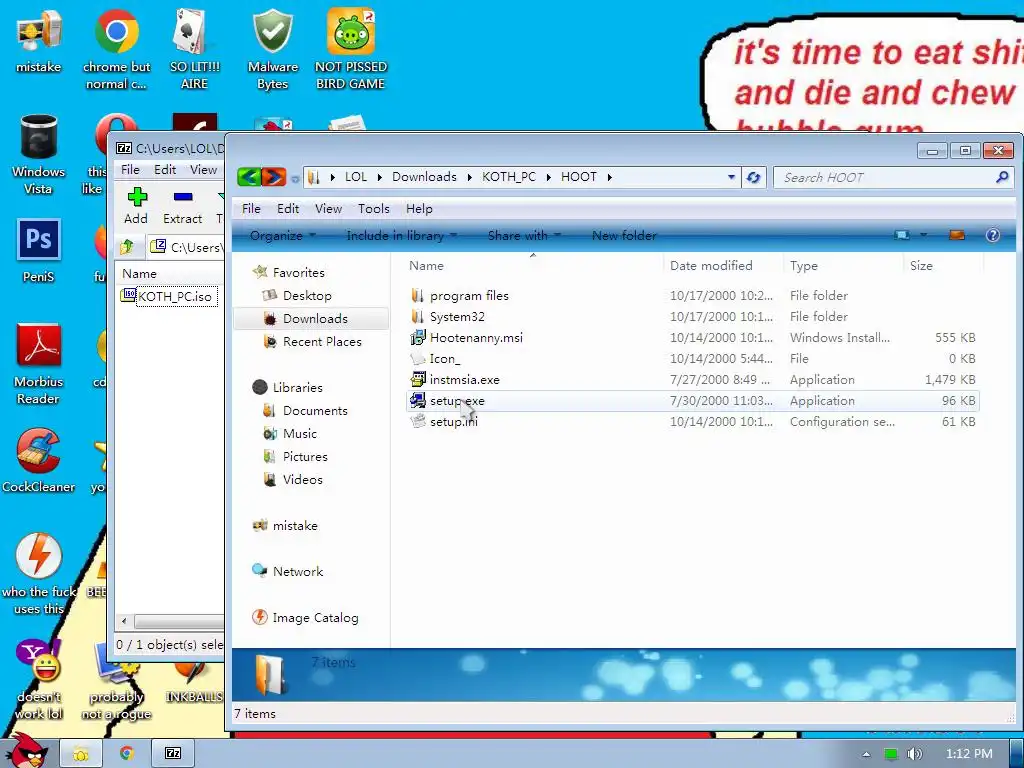
Task: Open the recent pages dropdown beside navigation arrows
Action: click(x=295, y=178)
